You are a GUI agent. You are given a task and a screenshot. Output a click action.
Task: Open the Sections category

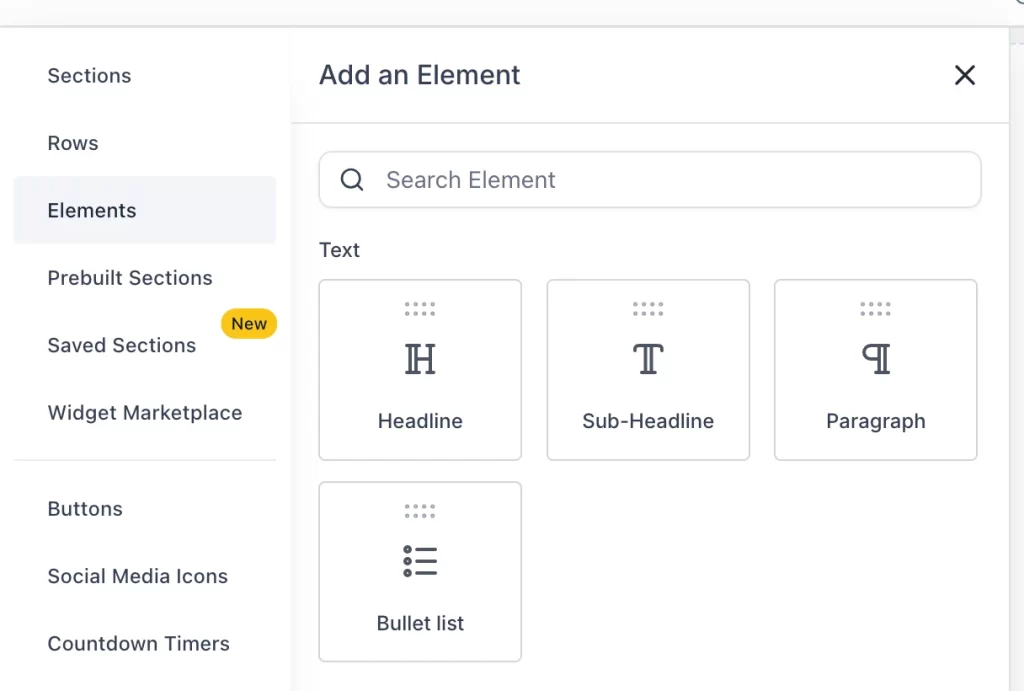click(x=89, y=76)
